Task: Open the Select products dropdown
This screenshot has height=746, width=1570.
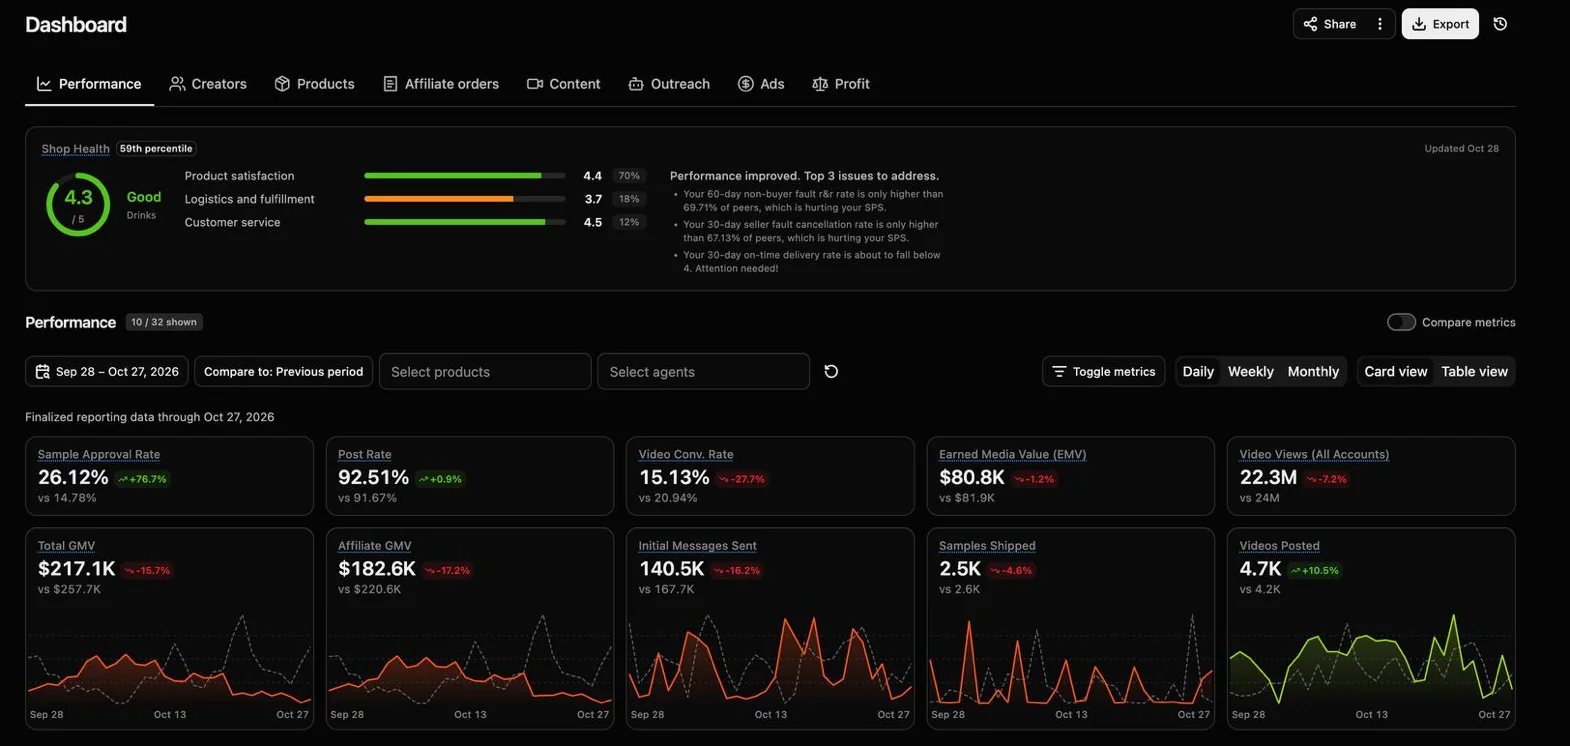Action: click(x=485, y=372)
